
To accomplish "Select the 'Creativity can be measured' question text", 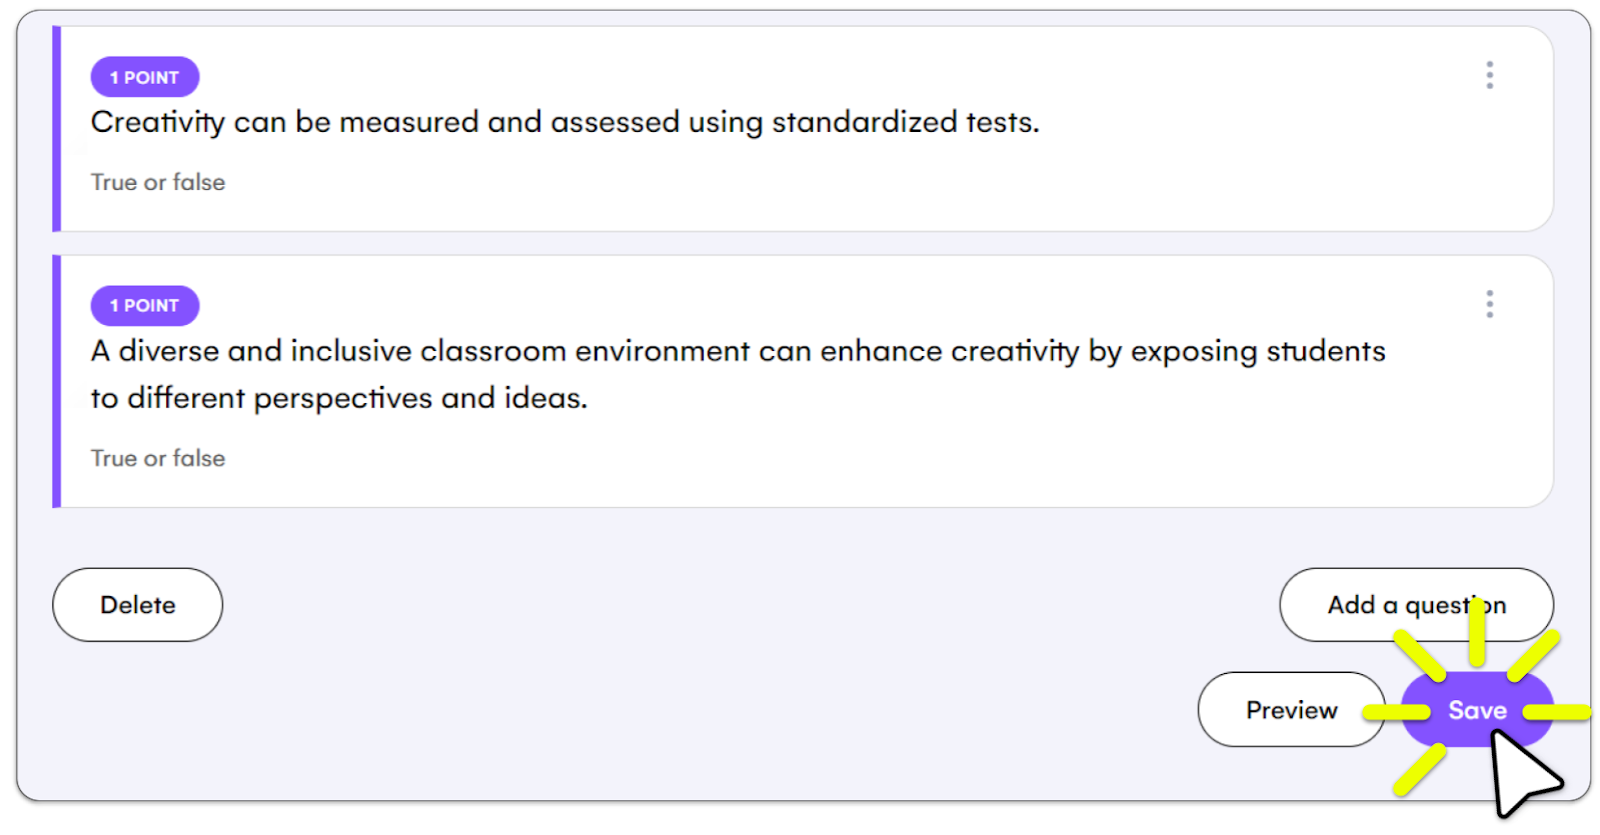I will tap(565, 122).
